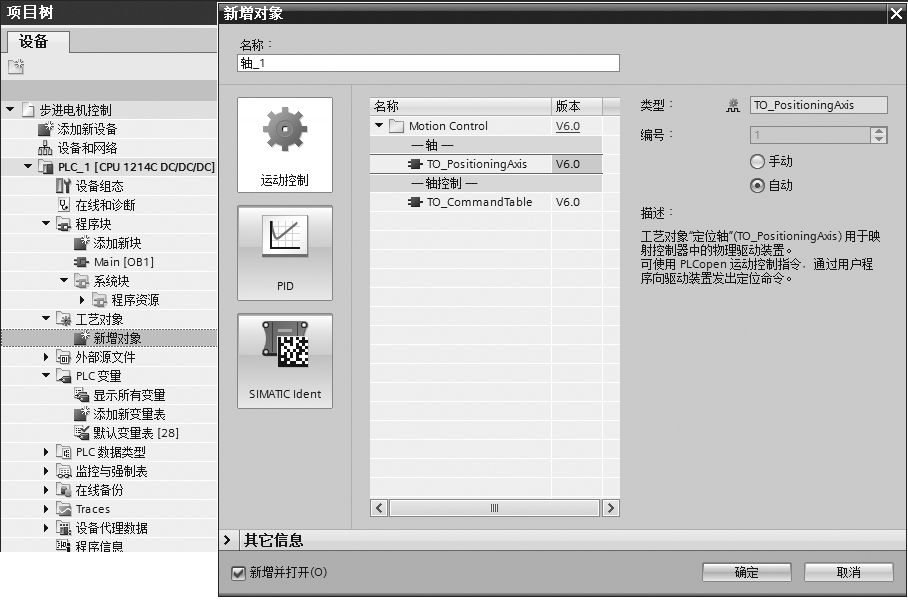Collapse the 系统块 node
The width and height of the screenshot is (908, 602).
tap(64, 280)
